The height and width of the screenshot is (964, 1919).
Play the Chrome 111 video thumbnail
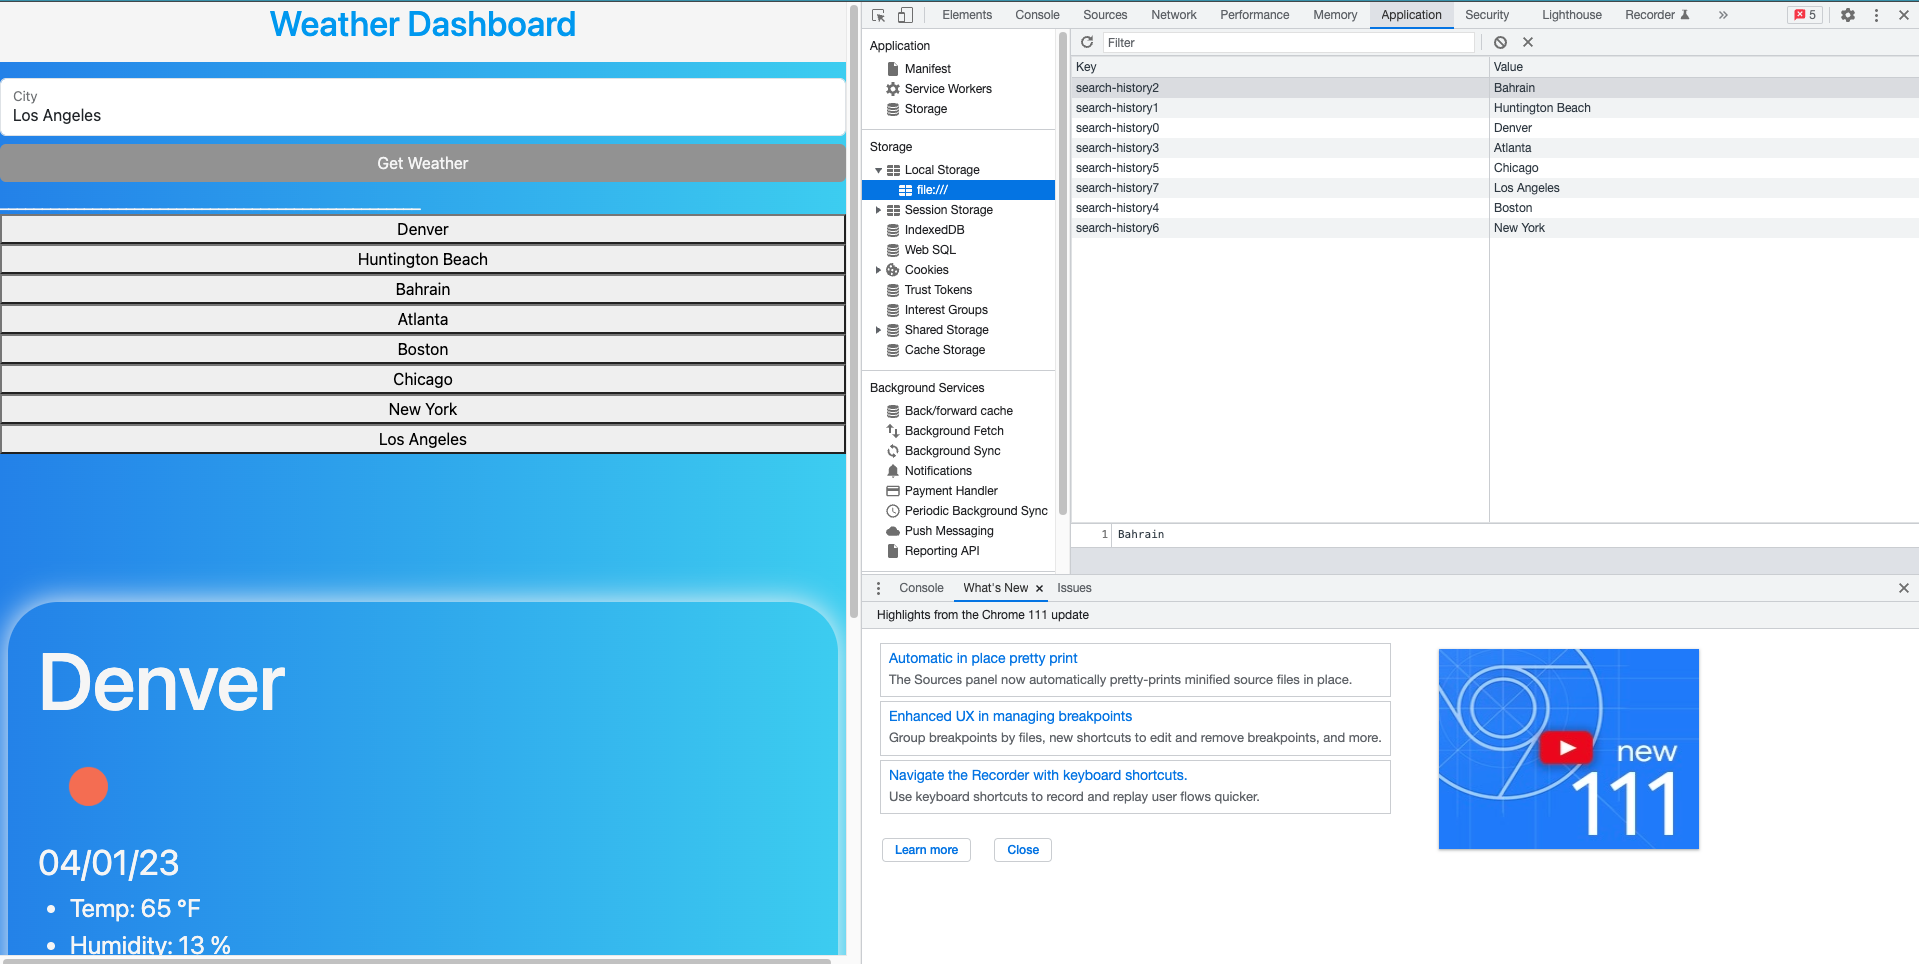point(1567,748)
